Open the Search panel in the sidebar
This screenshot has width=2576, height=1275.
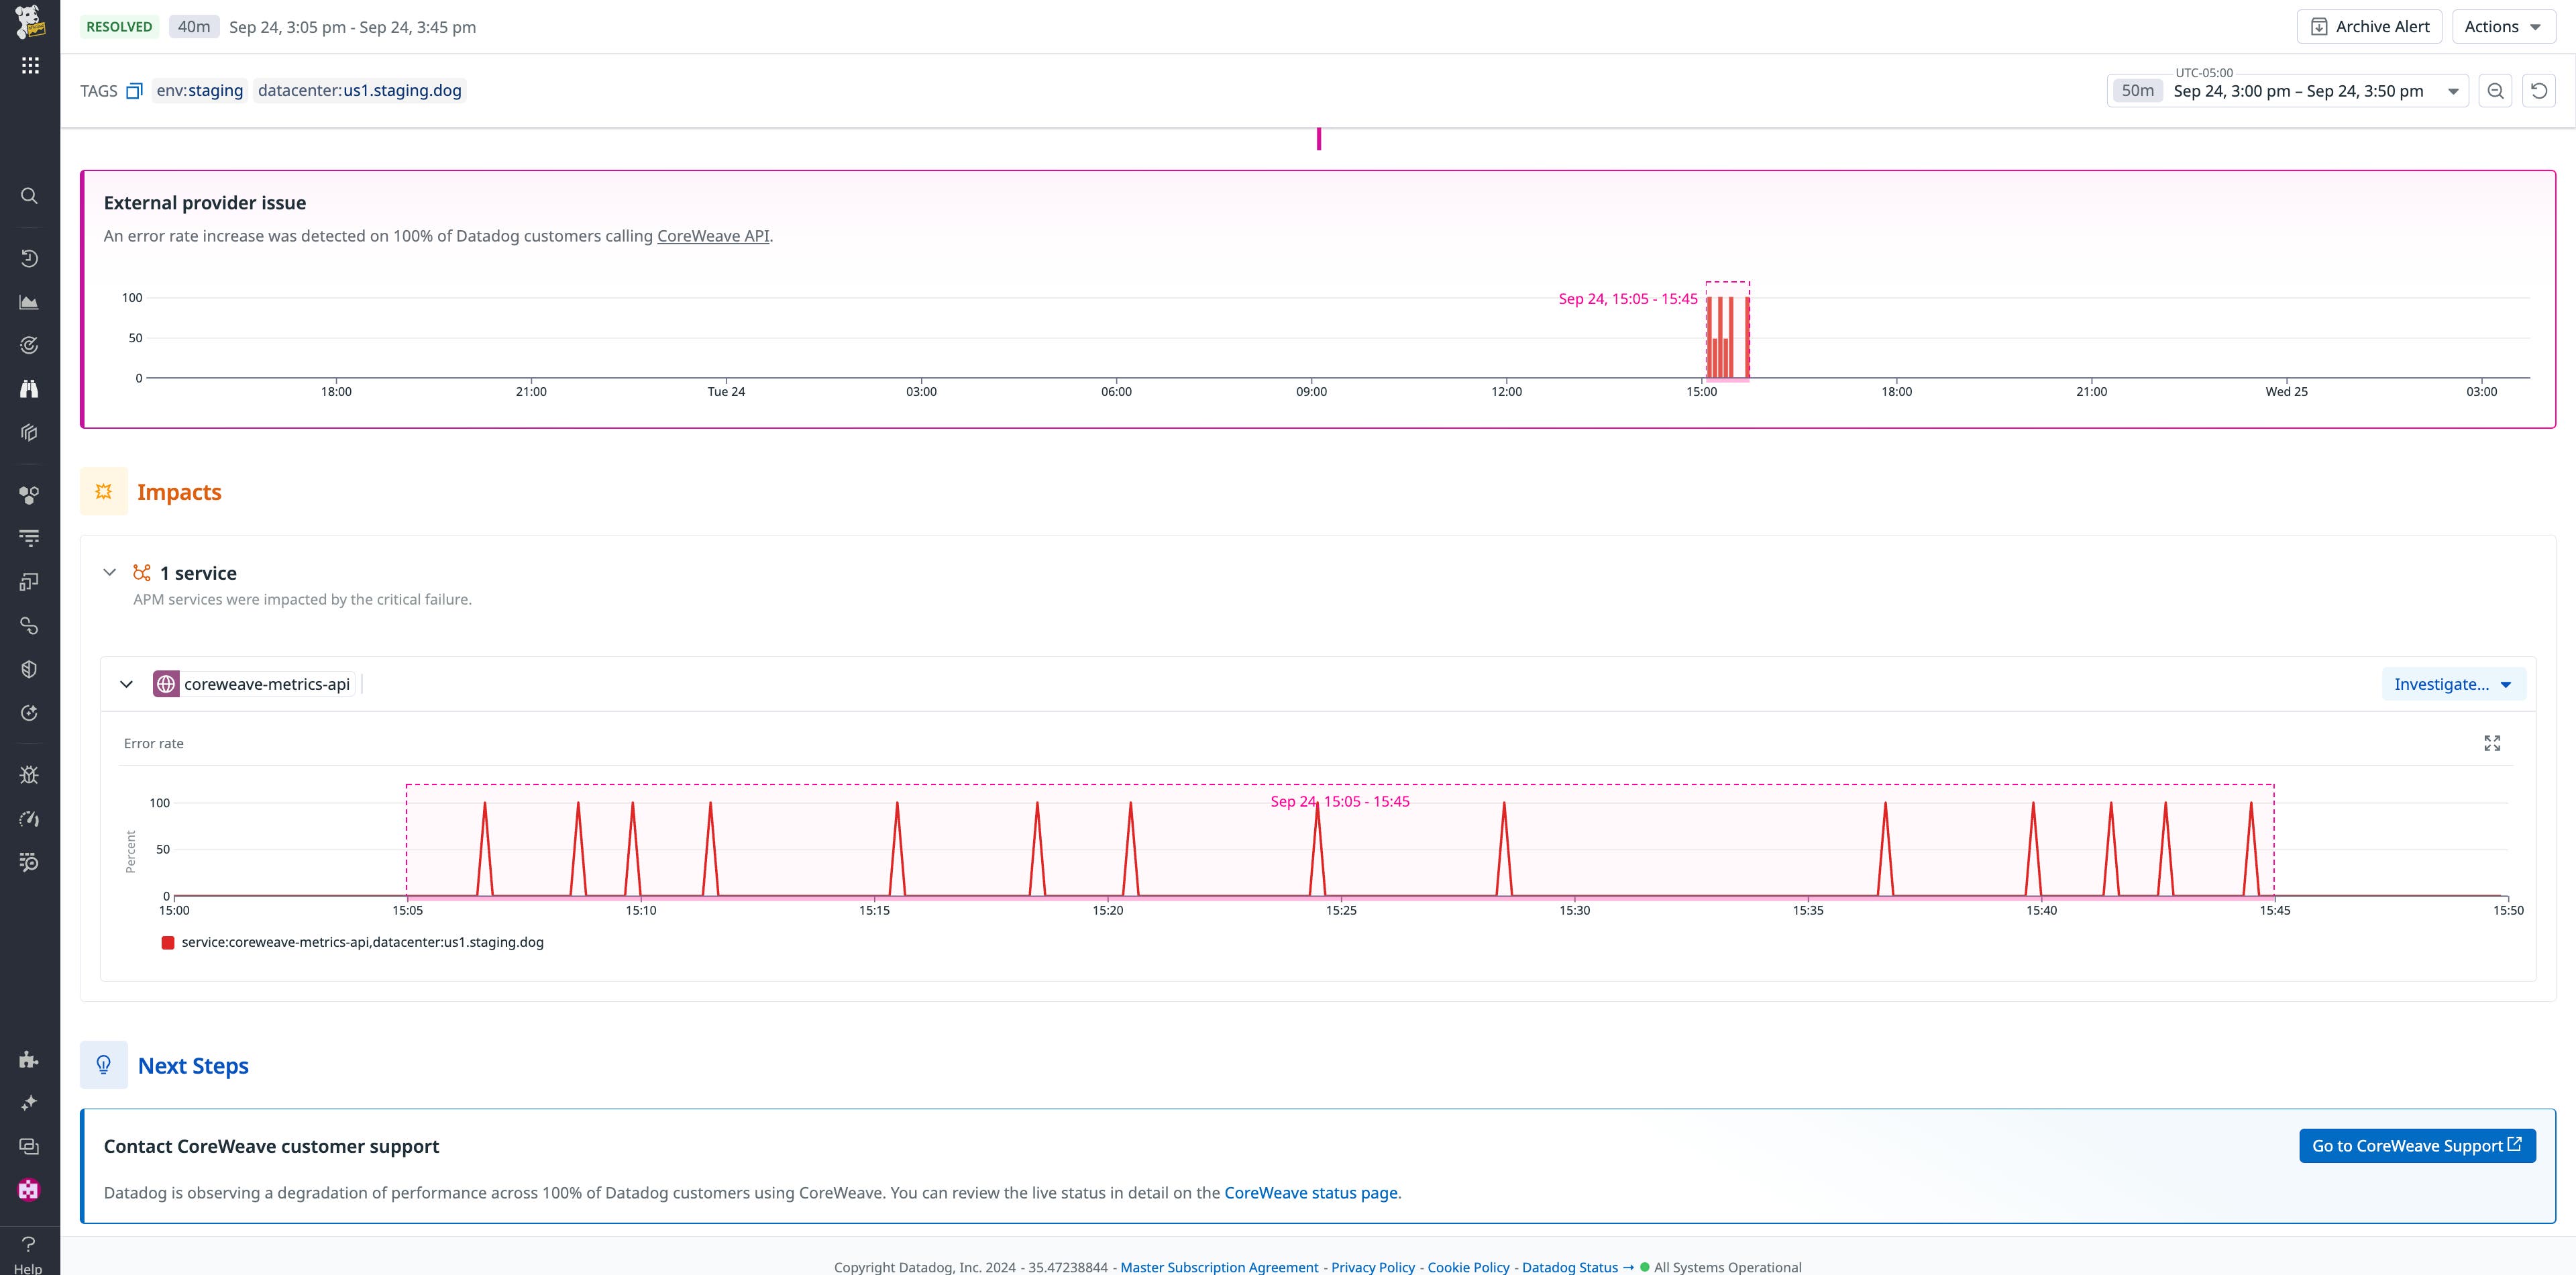coord(29,196)
